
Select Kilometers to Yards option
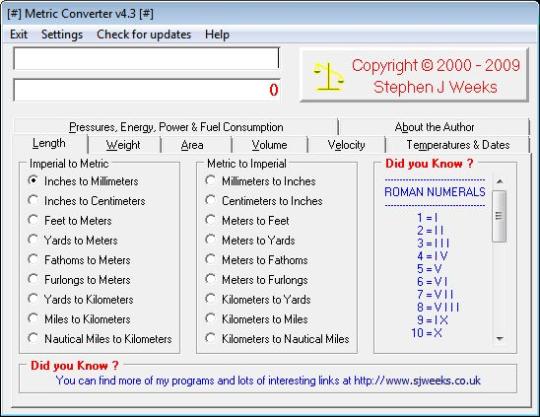click(258, 299)
